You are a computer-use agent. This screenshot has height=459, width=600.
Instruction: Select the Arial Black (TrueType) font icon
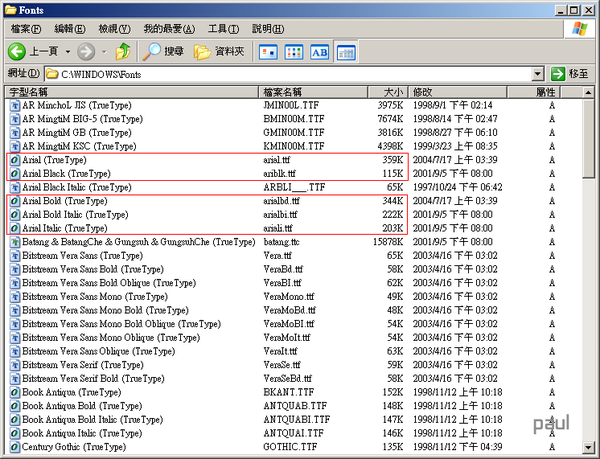point(15,174)
